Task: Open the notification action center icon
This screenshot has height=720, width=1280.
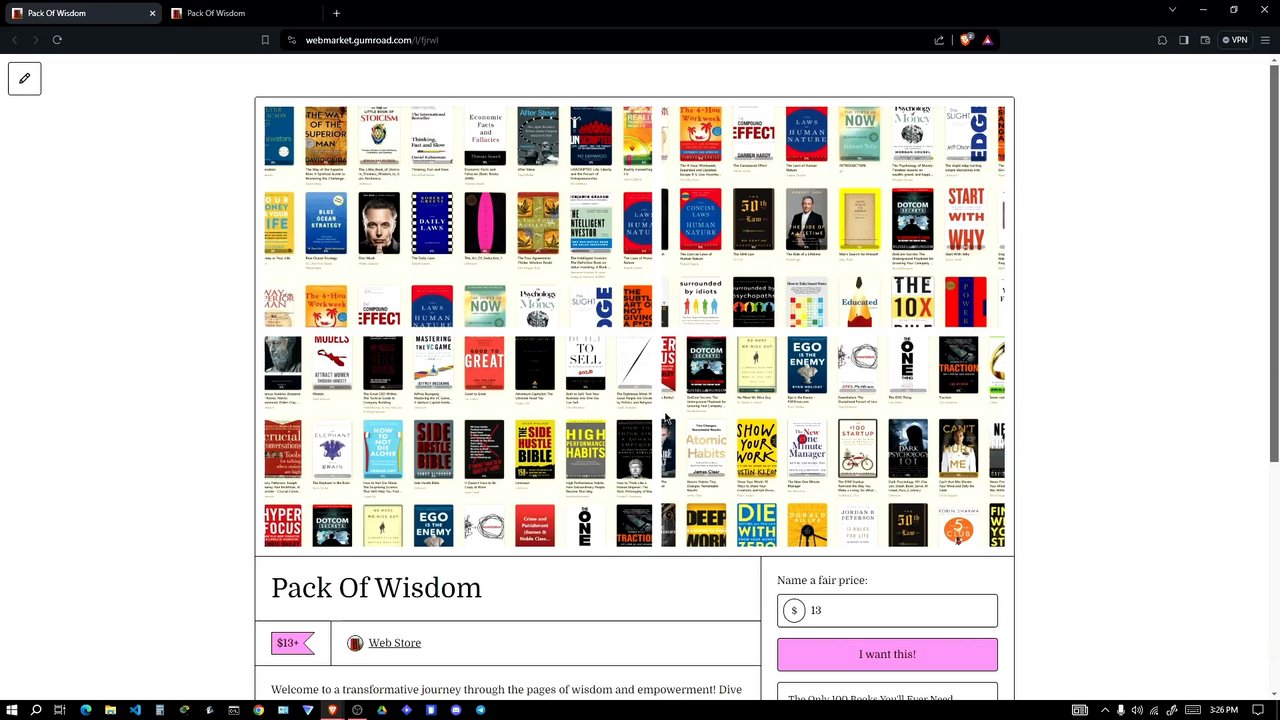Action: click(x=1258, y=710)
